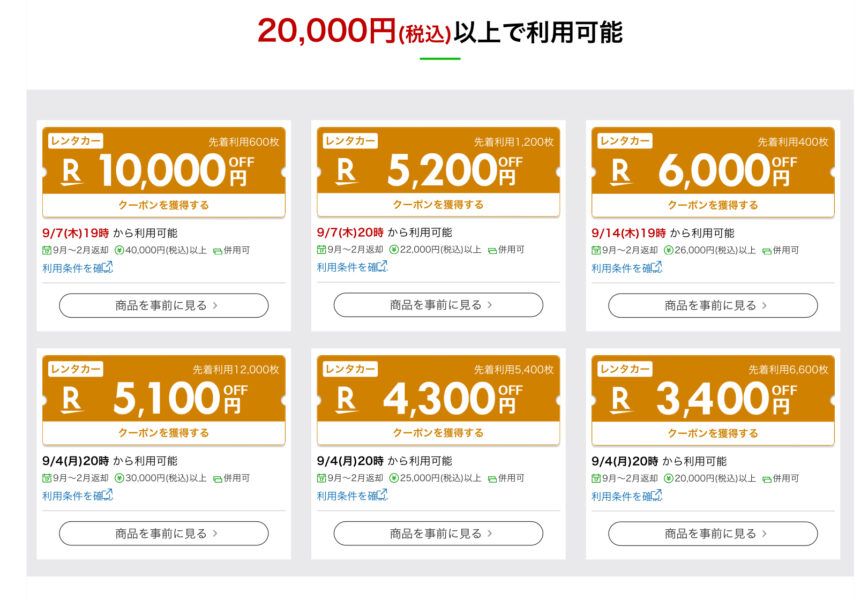Open 商品を事前に見る under the 5,200円 coupon
The image size is (868, 600).
click(438, 305)
